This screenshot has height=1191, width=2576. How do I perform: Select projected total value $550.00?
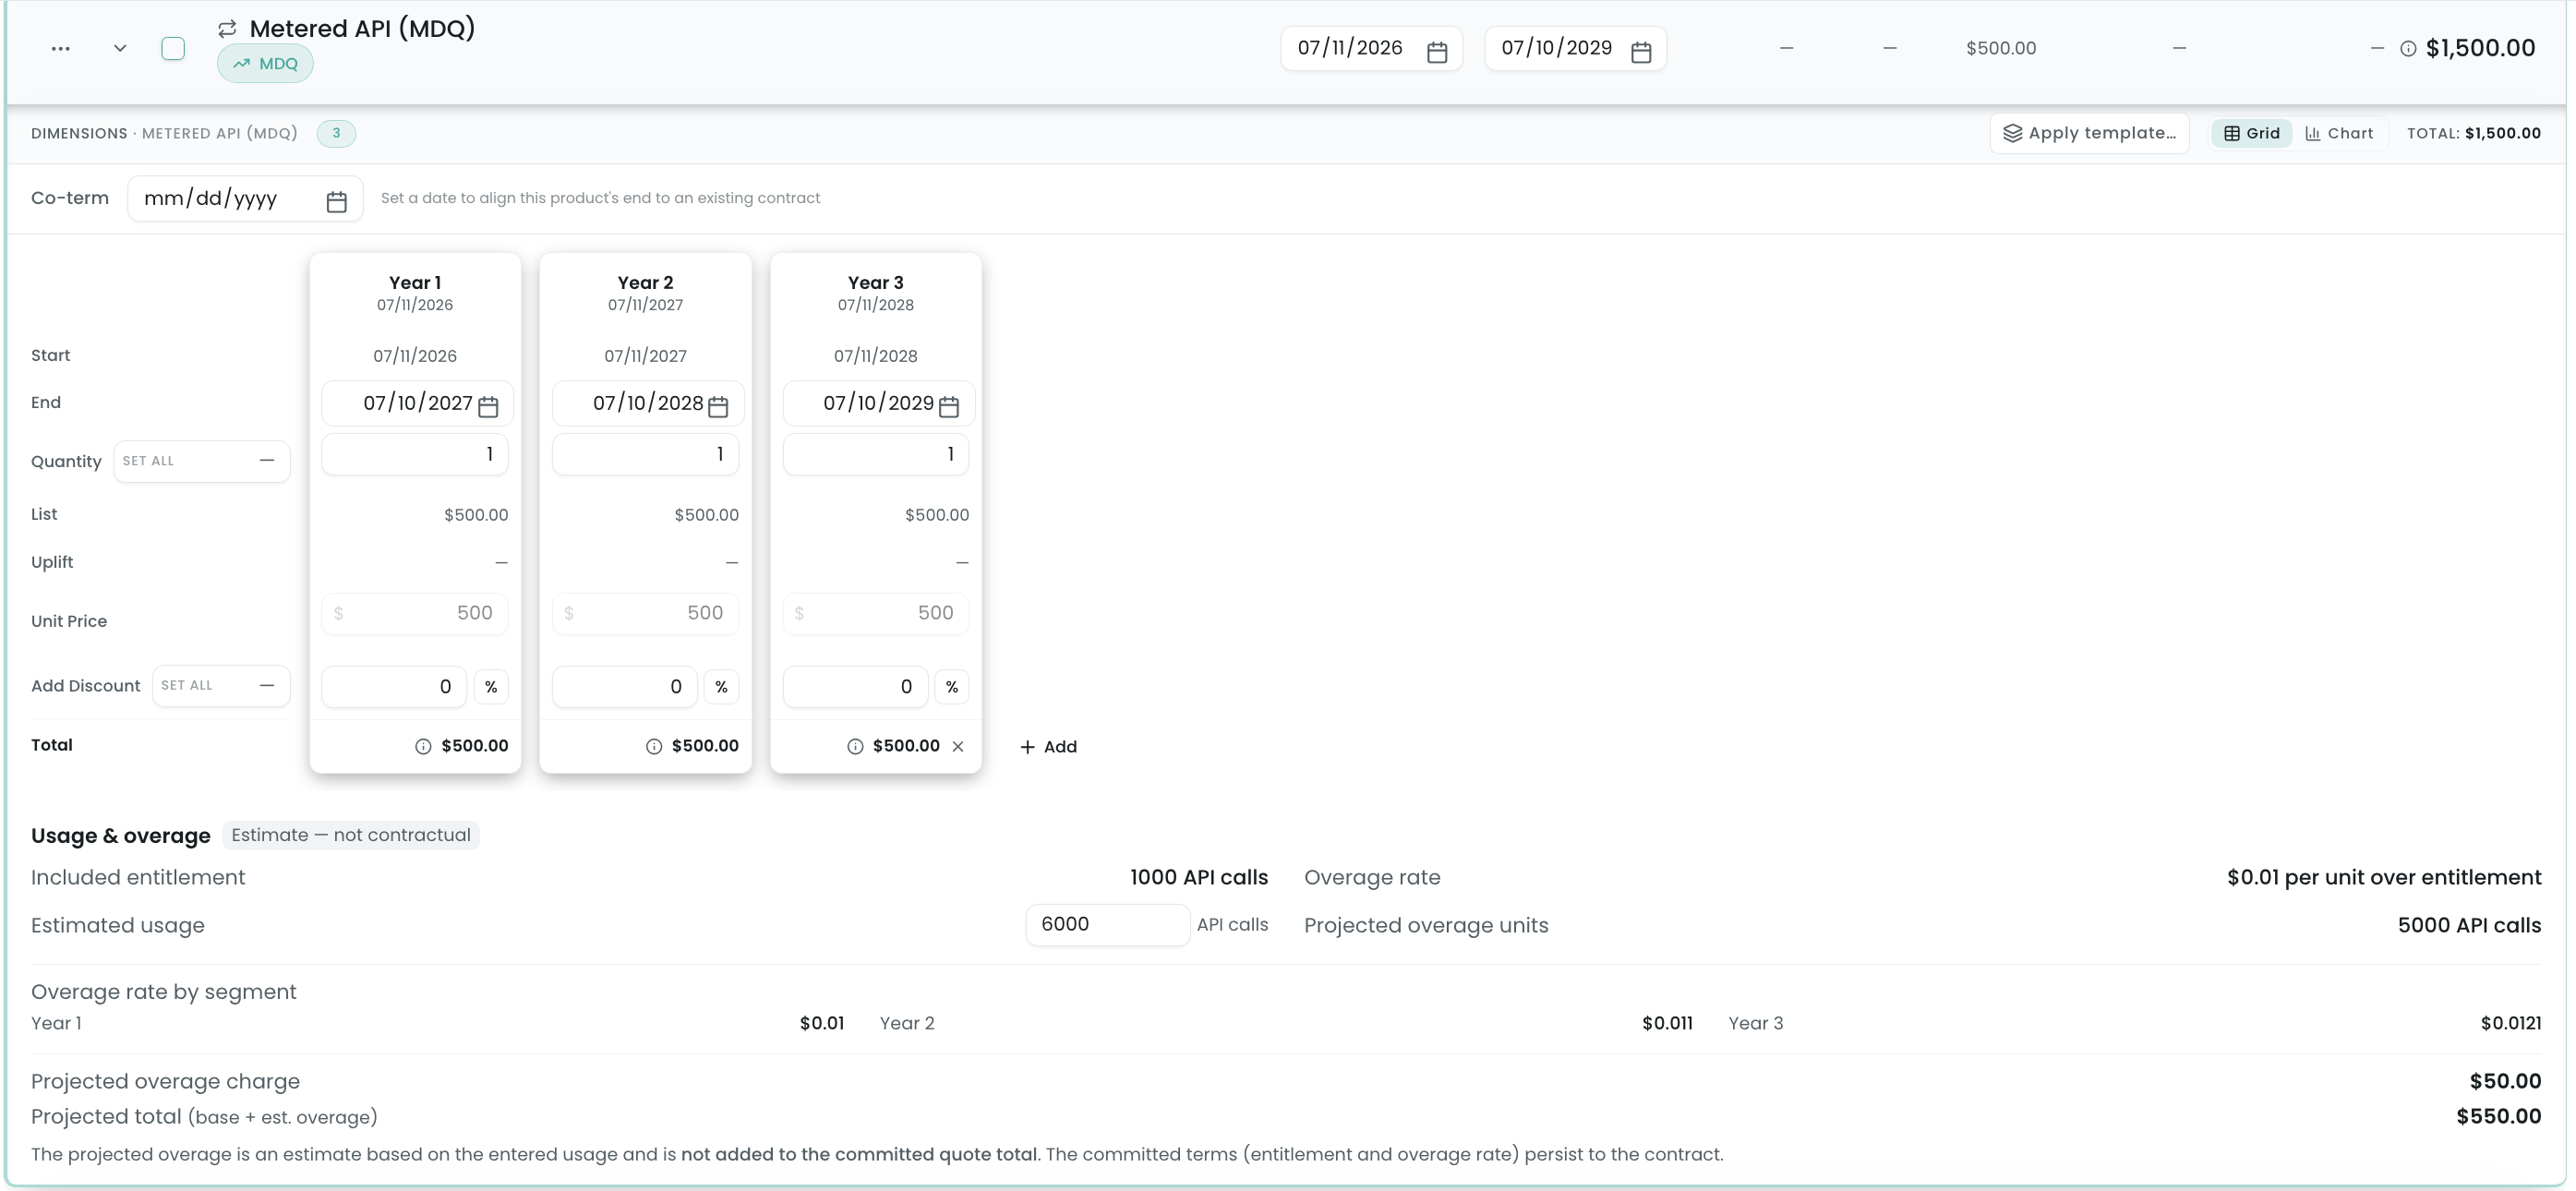point(2498,1117)
